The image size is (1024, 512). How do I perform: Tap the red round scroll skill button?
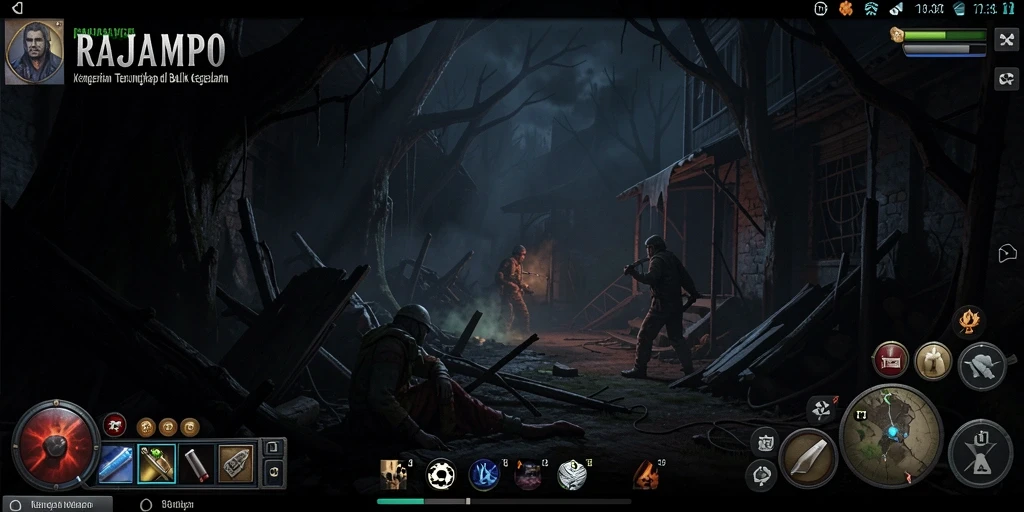coord(890,360)
